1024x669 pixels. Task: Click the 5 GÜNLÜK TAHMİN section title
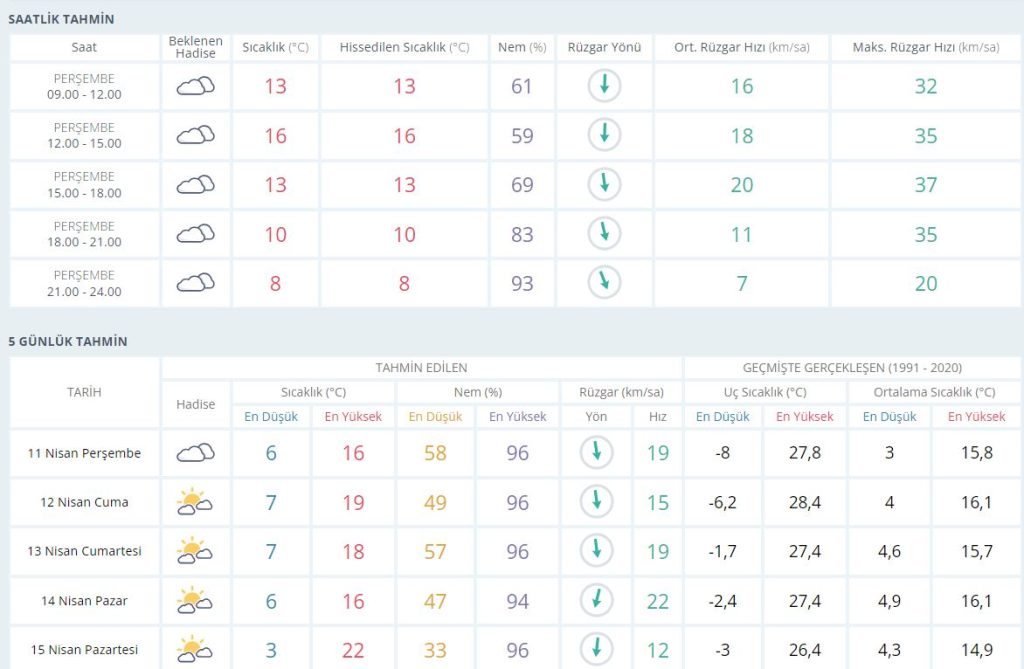(68, 341)
